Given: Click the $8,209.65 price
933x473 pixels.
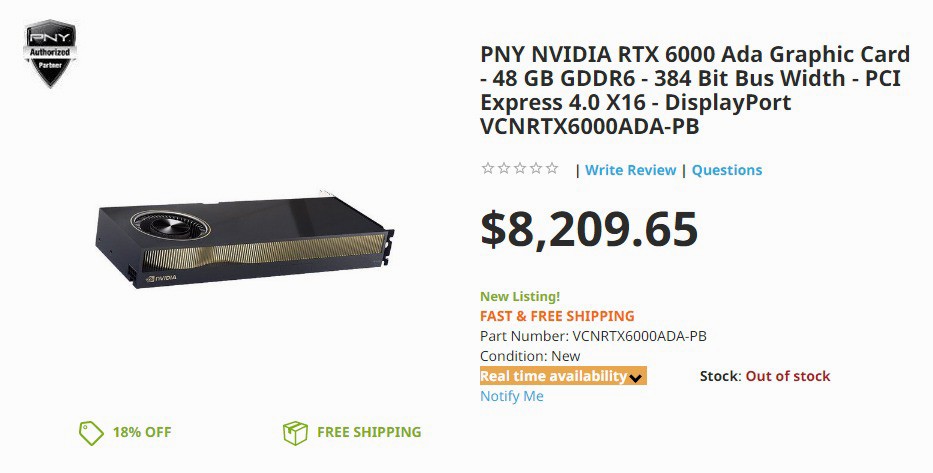Looking at the screenshot, I should pos(588,229).
